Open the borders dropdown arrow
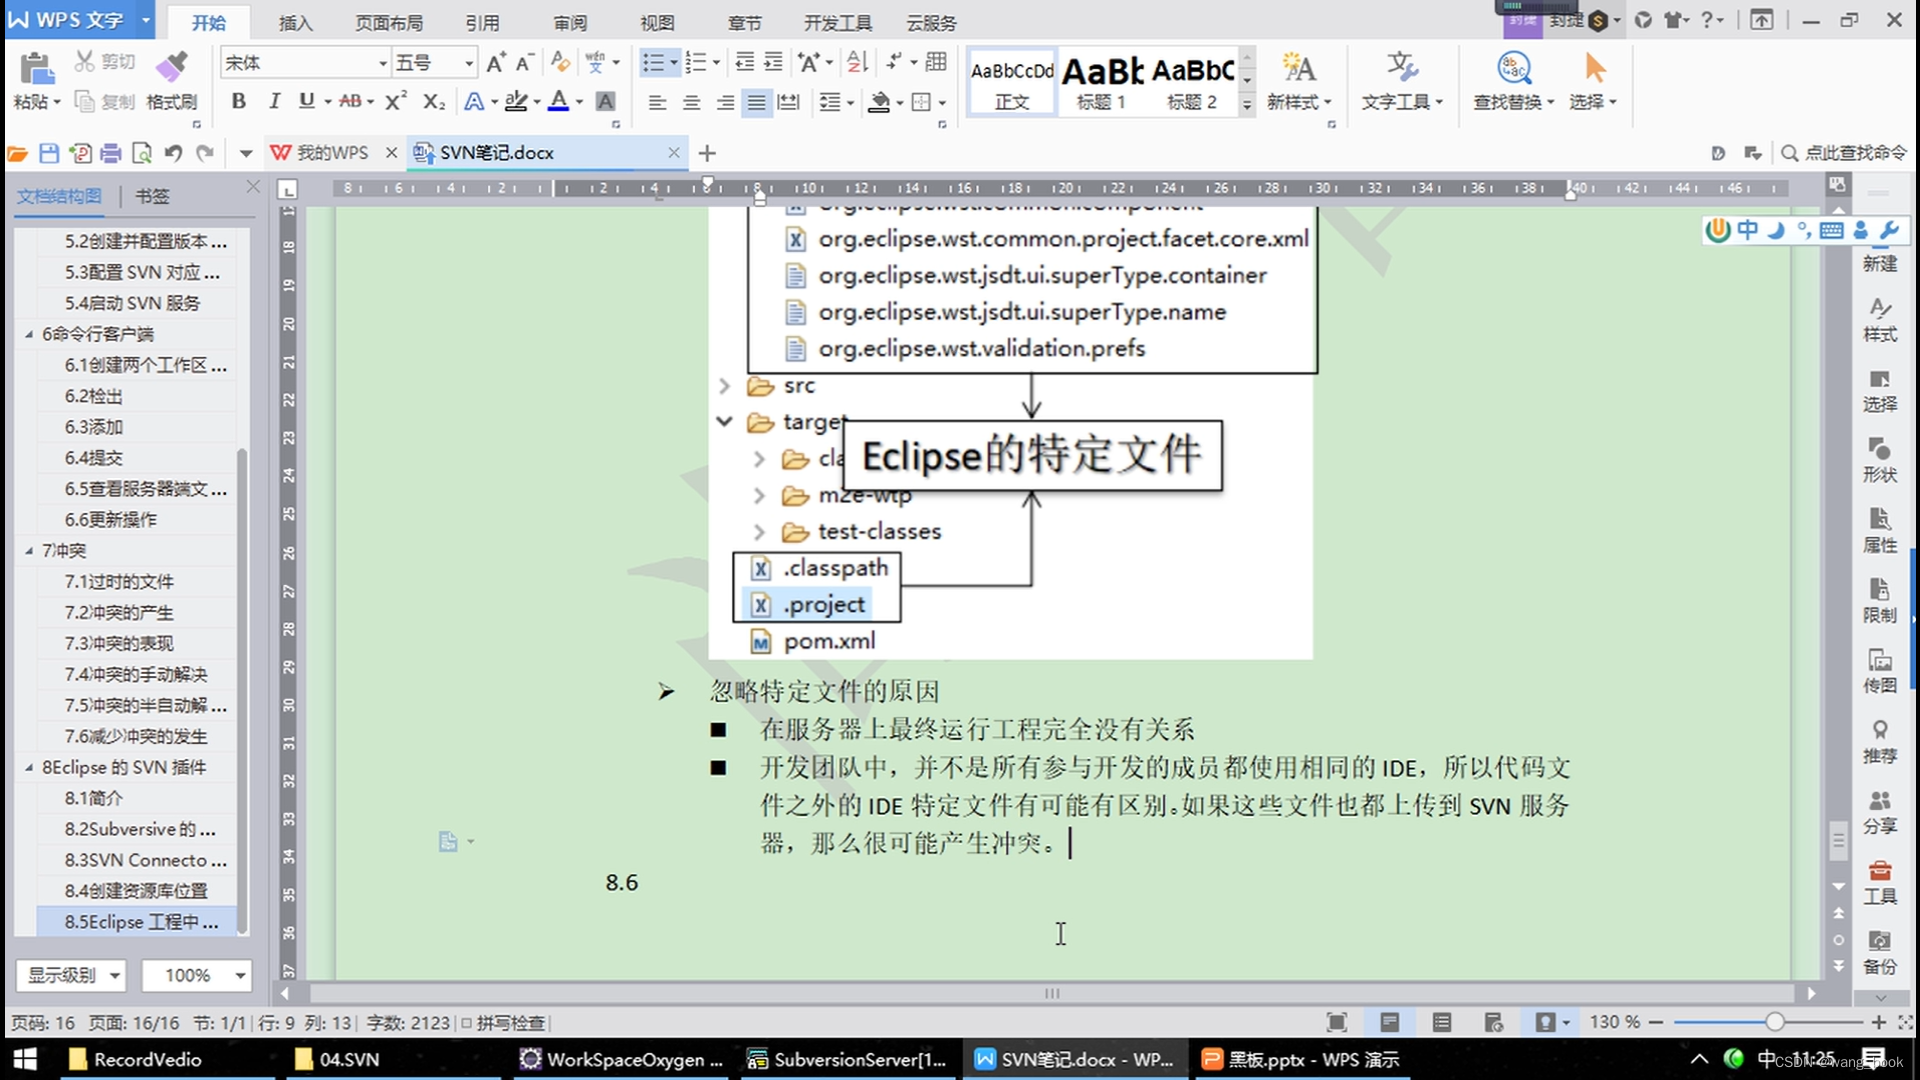Image resolution: width=1920 pixels, height=1080 pixels. click(x=942, y=102)
